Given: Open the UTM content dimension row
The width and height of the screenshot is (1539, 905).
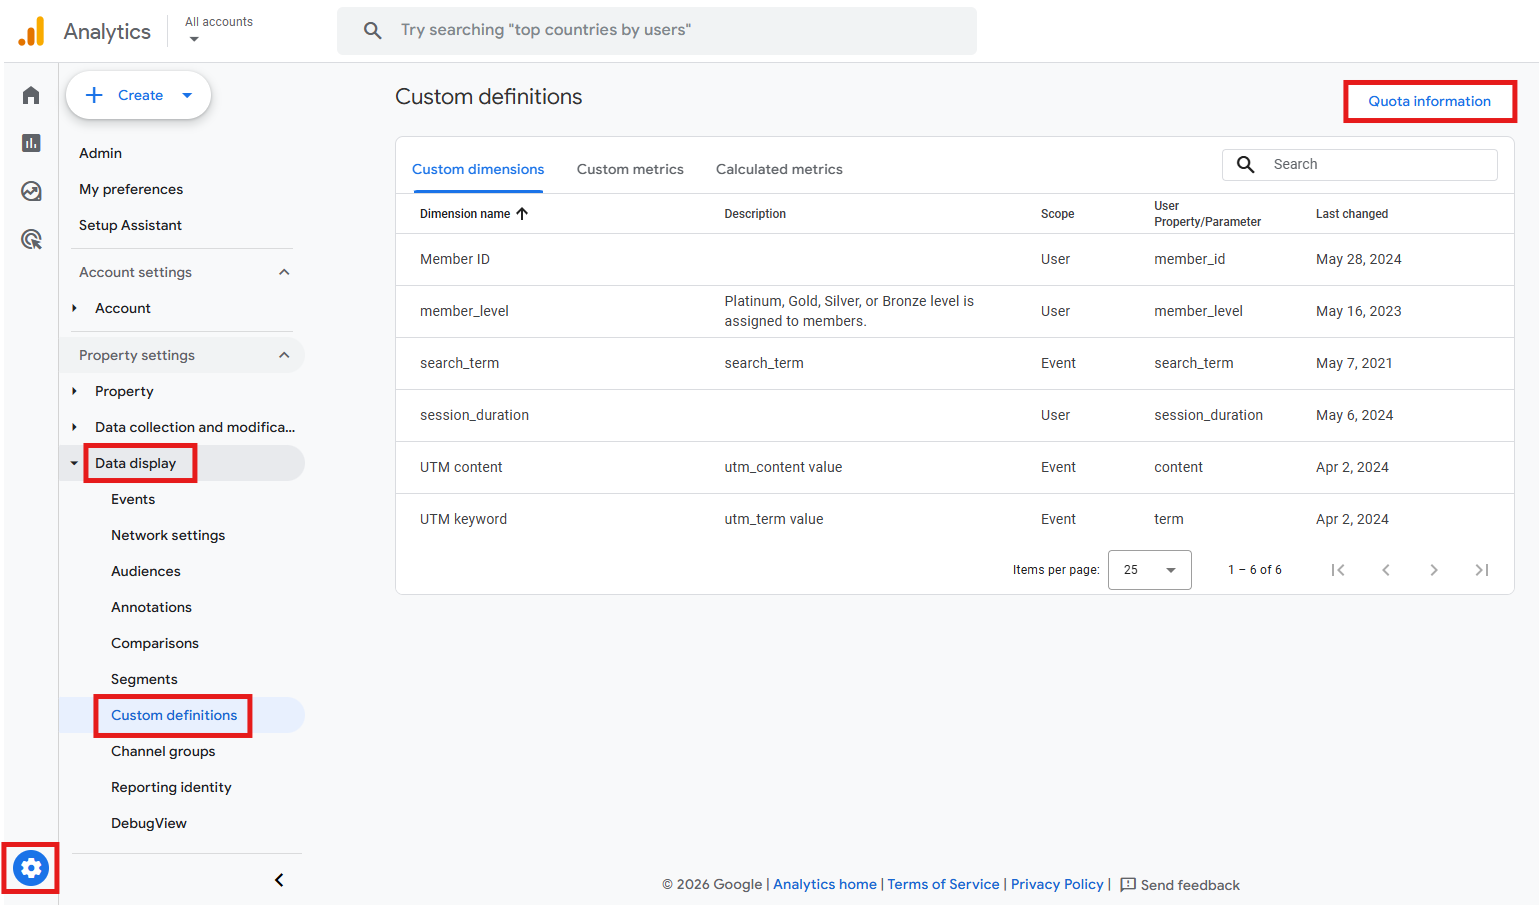Looking at the screenshot, I should click(955, 467).
